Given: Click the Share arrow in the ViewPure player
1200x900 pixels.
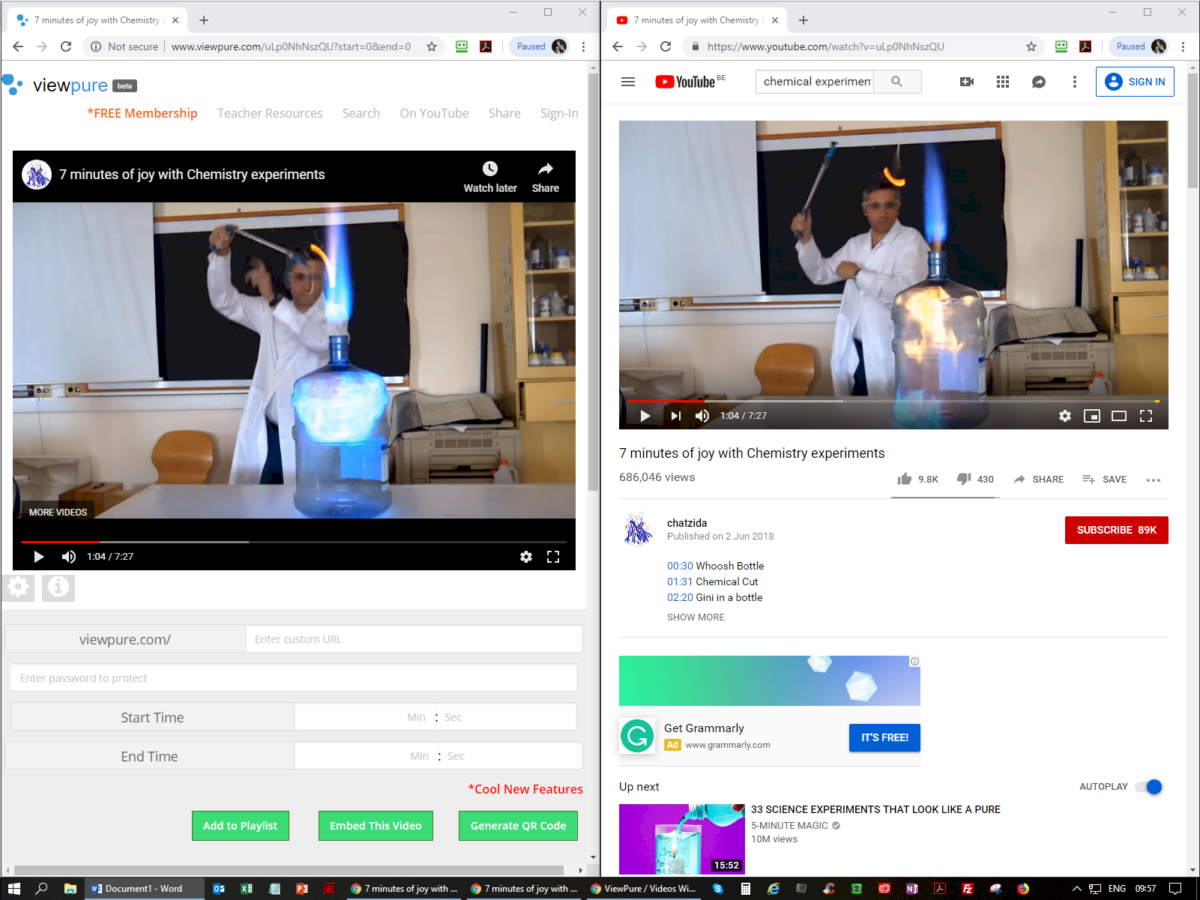Looking at the screenshot, I should click(x=545, y=169).
